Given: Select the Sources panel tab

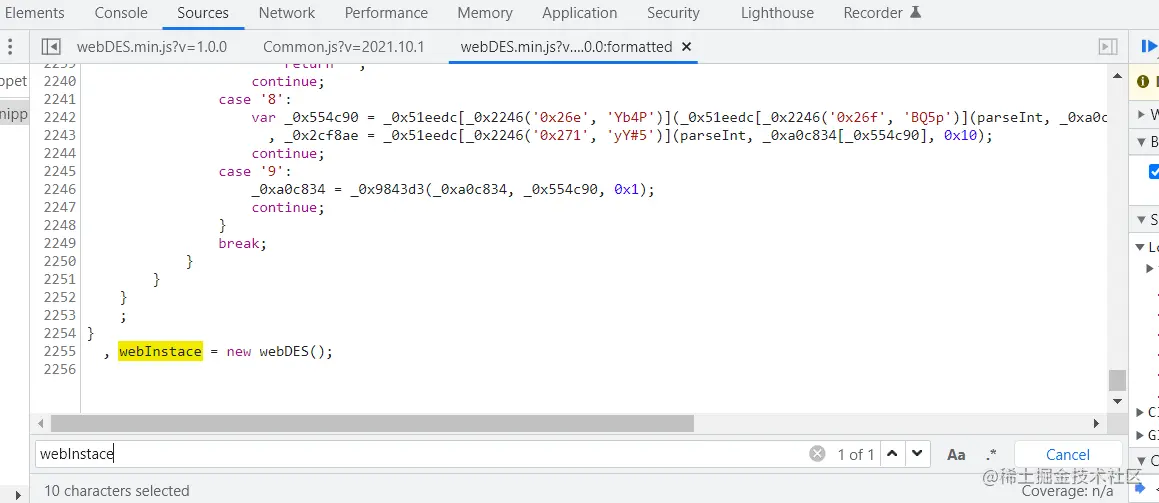Looking at the screenshot, I should pos(203,13).
